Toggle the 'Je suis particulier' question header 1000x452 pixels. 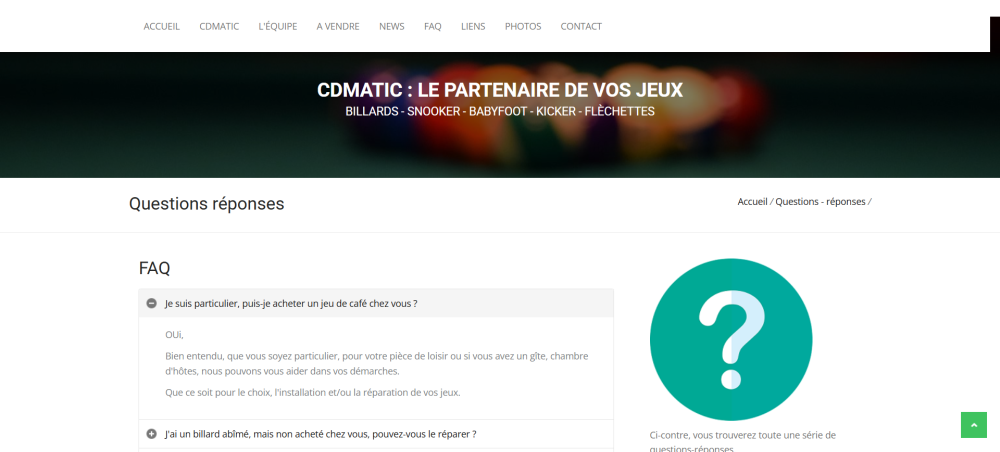(x=291, y=303)
